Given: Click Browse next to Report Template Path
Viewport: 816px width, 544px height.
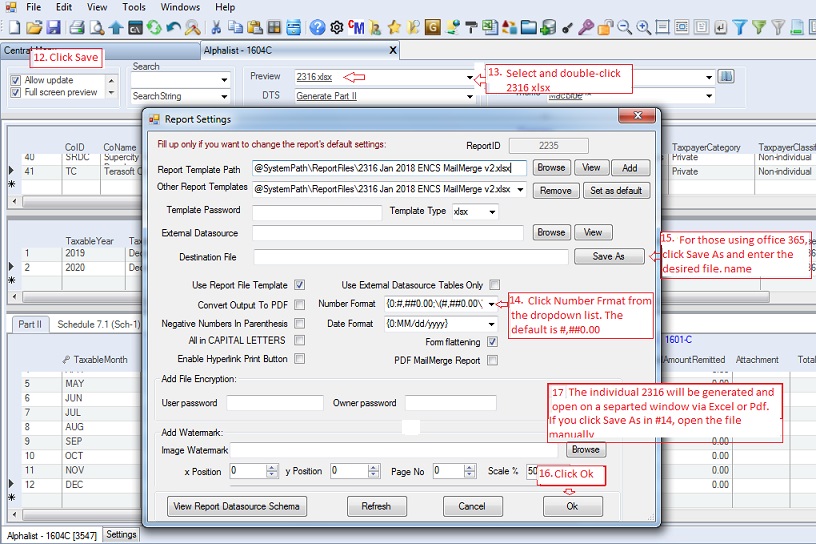Looking at the screenshot, I should point(551,168).
